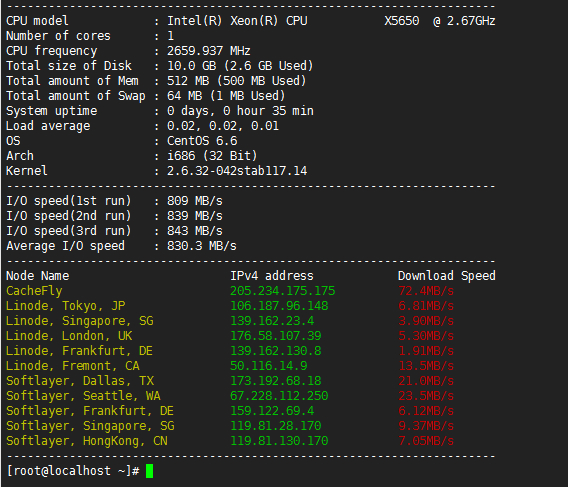Click the Download Speed column header
This screenshot has height=487, width=568.
click(447, 276)
